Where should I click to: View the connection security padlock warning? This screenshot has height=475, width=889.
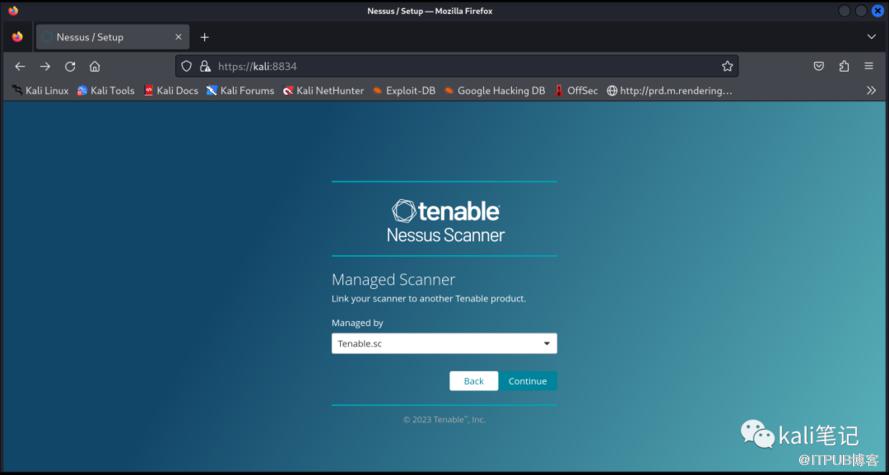click(x=205, y=66)
